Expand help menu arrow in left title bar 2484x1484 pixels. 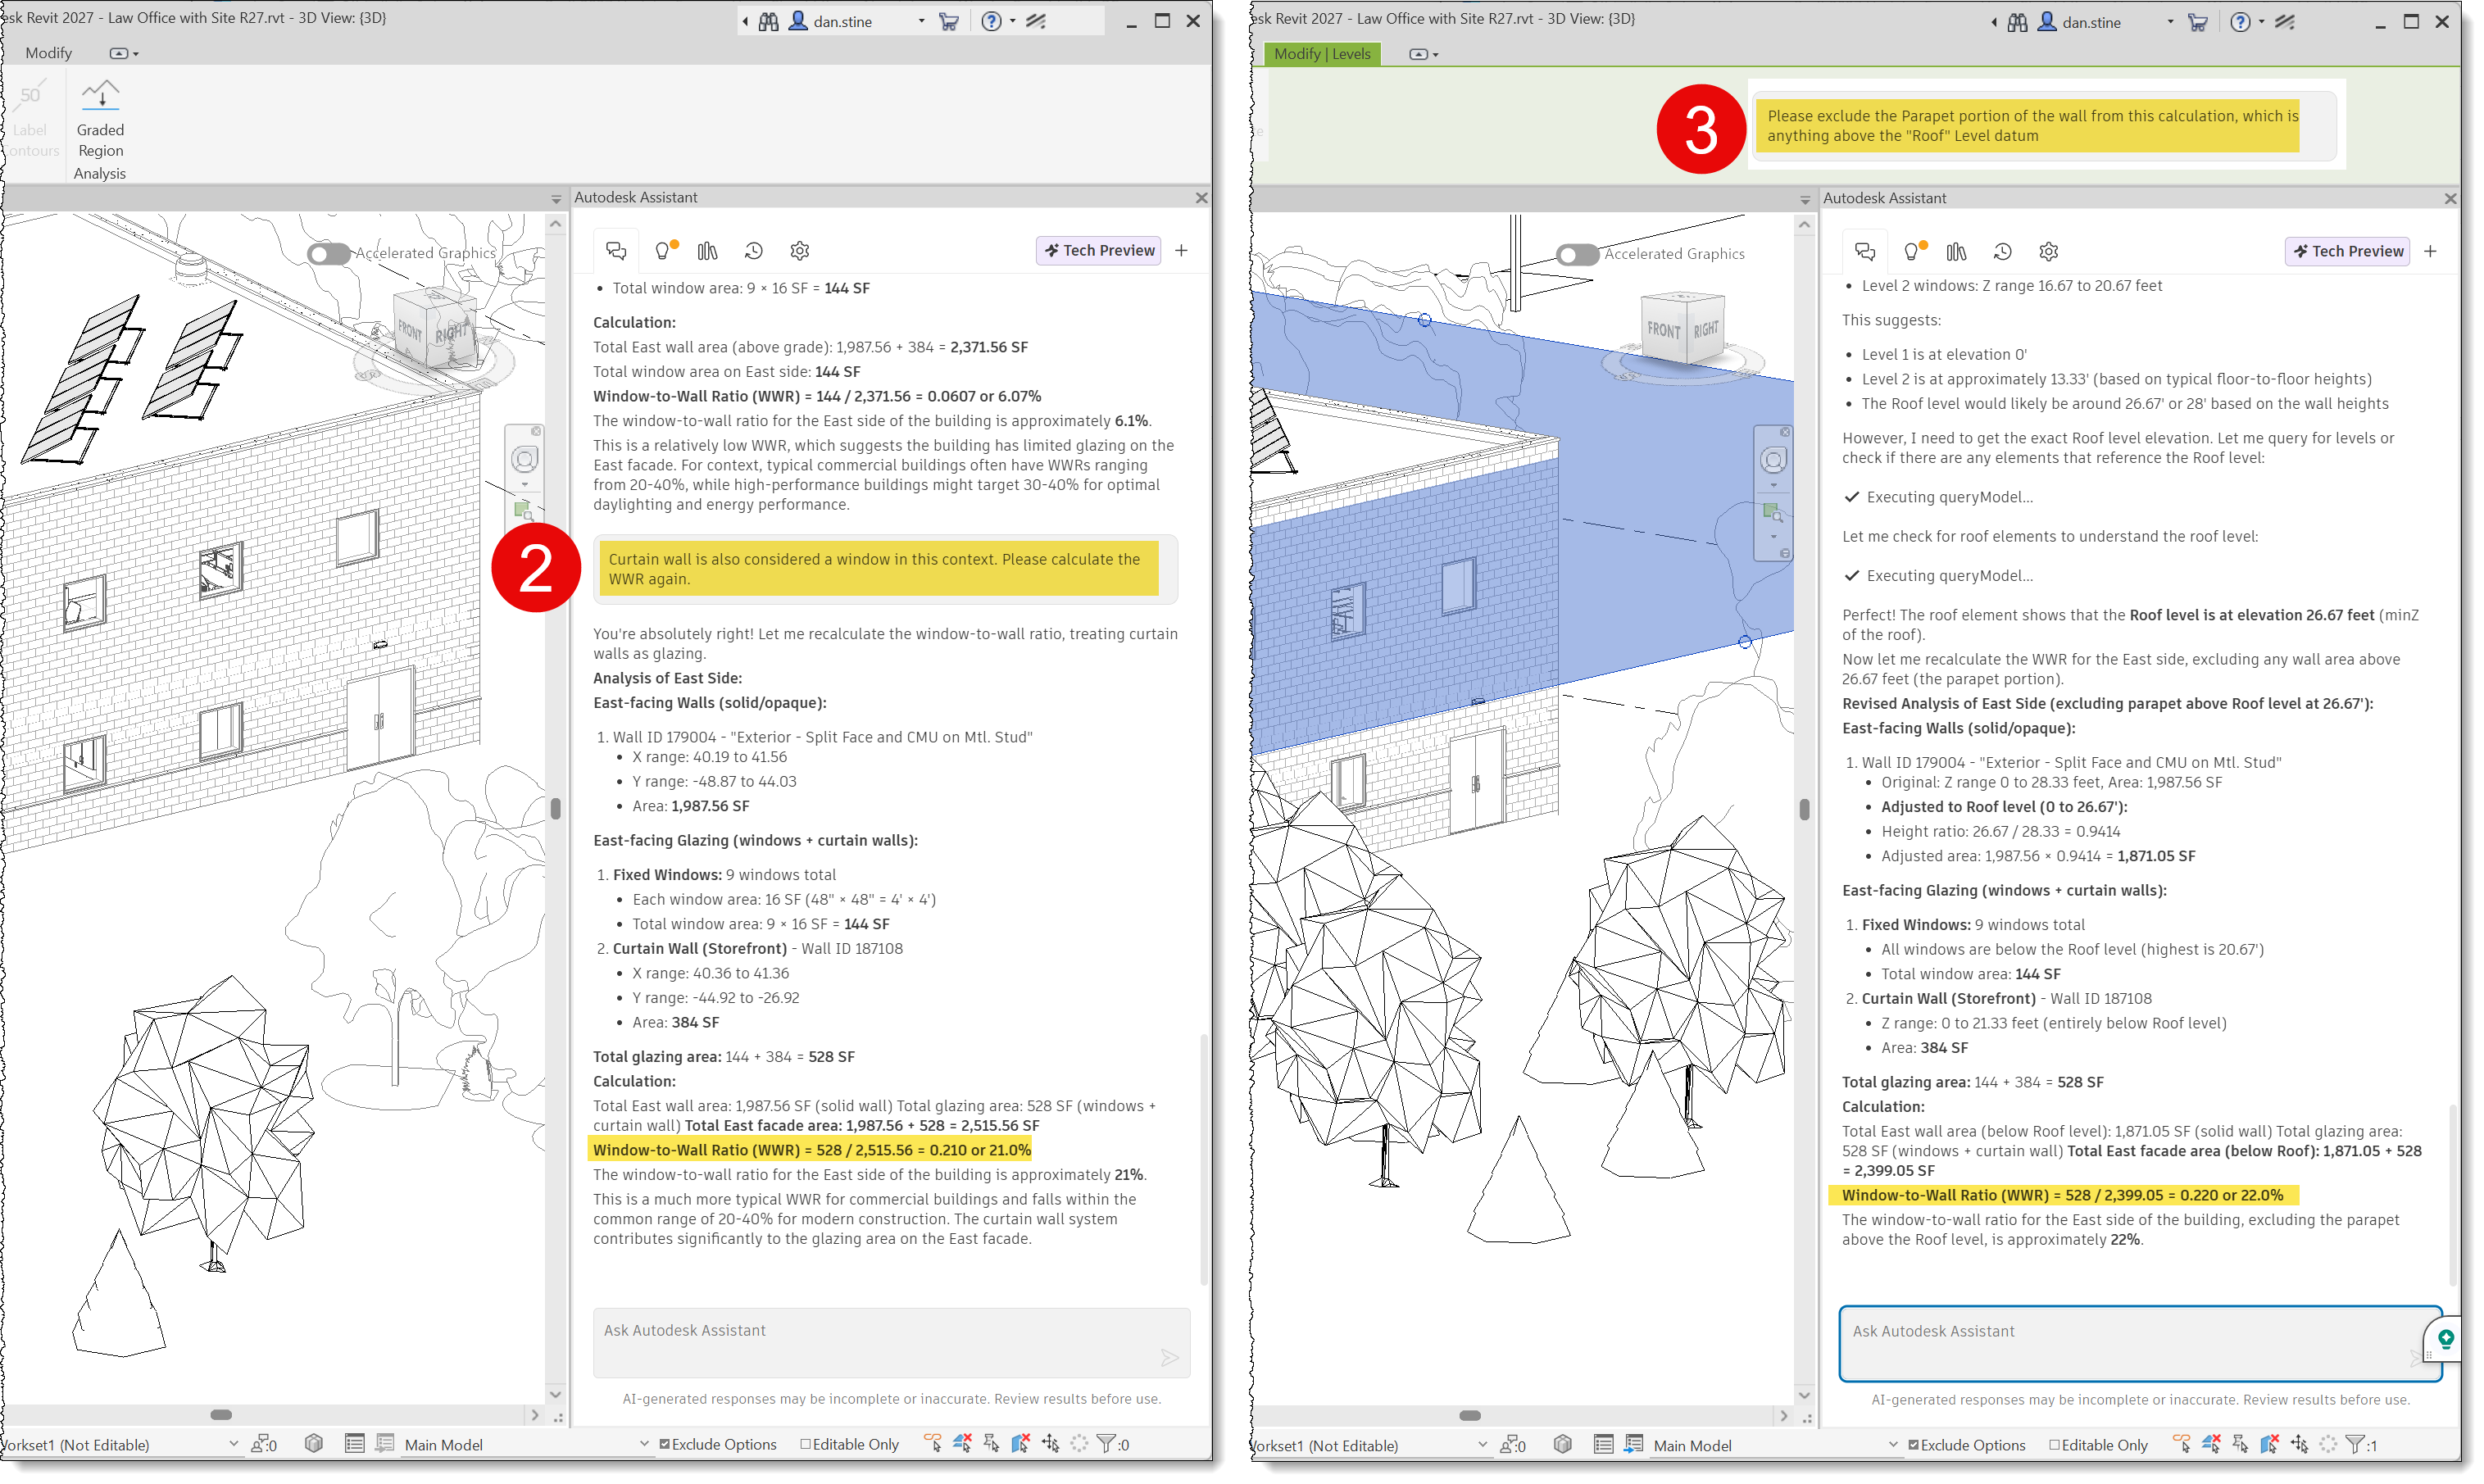1012,21
